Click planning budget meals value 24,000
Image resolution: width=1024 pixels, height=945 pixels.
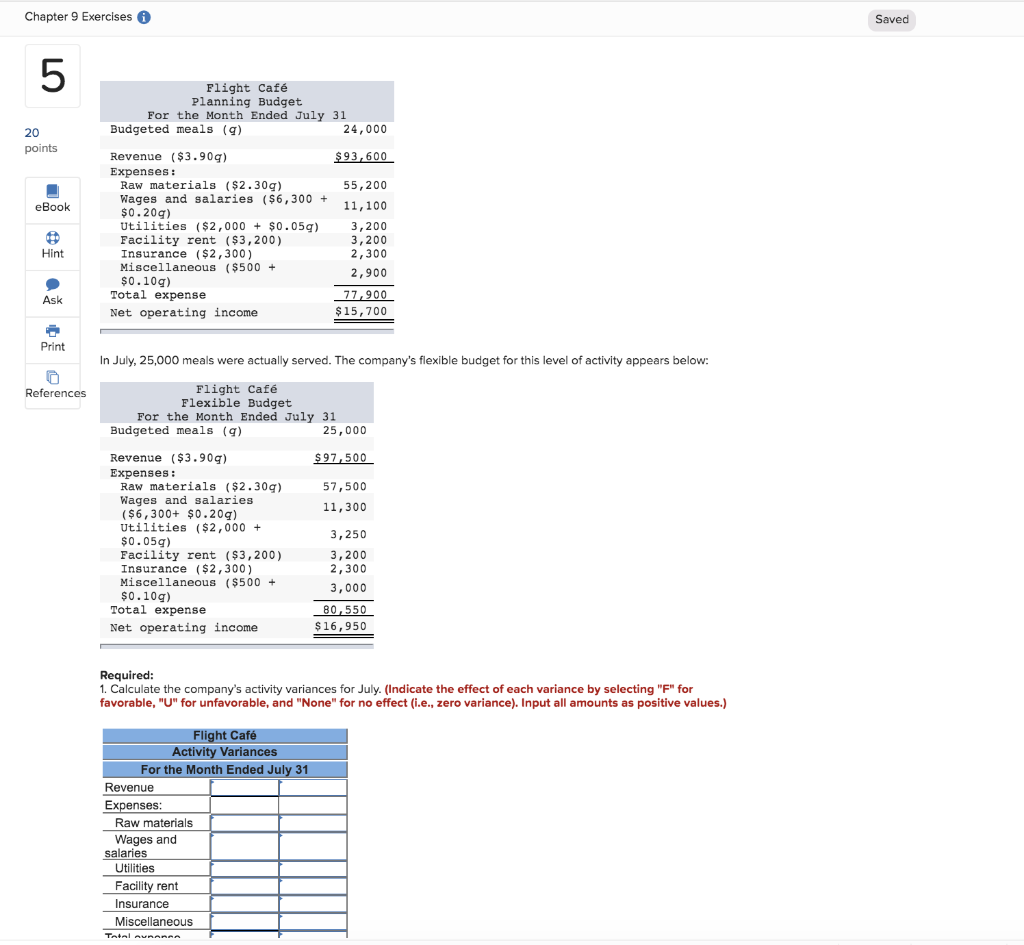(x=365, y=129)
